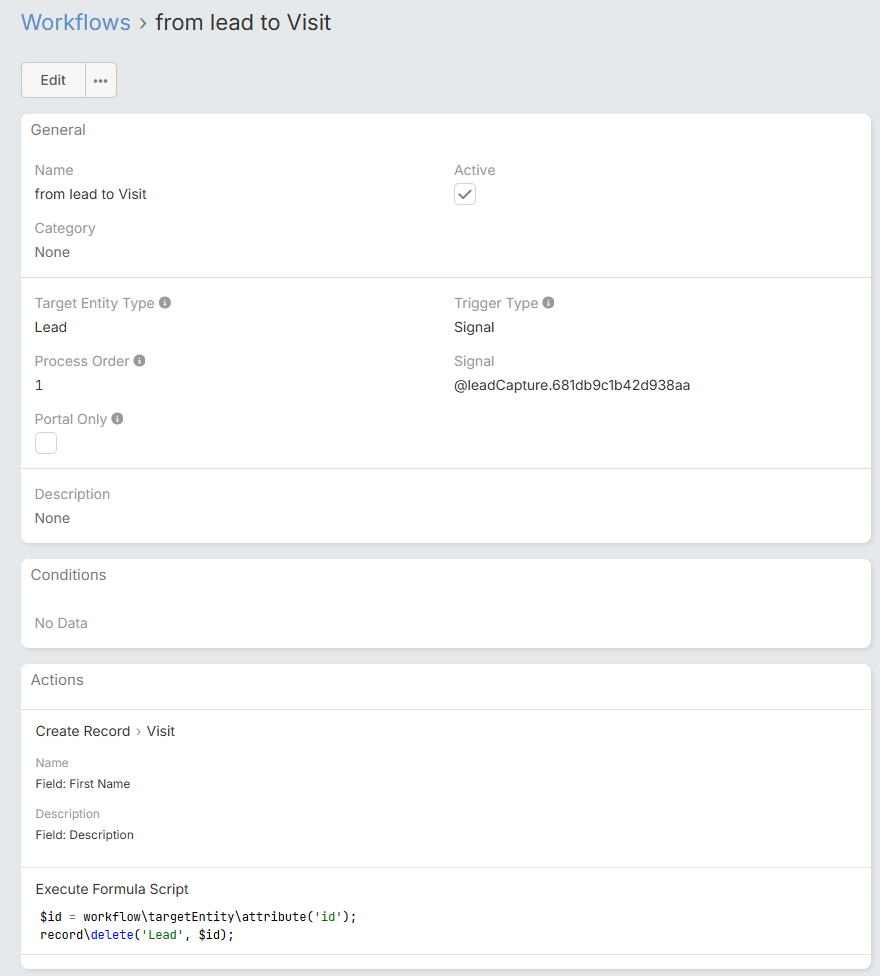Click the Execute Formula Script action title
This screenshot has height=976, width=880.
[x=112, y=889]
